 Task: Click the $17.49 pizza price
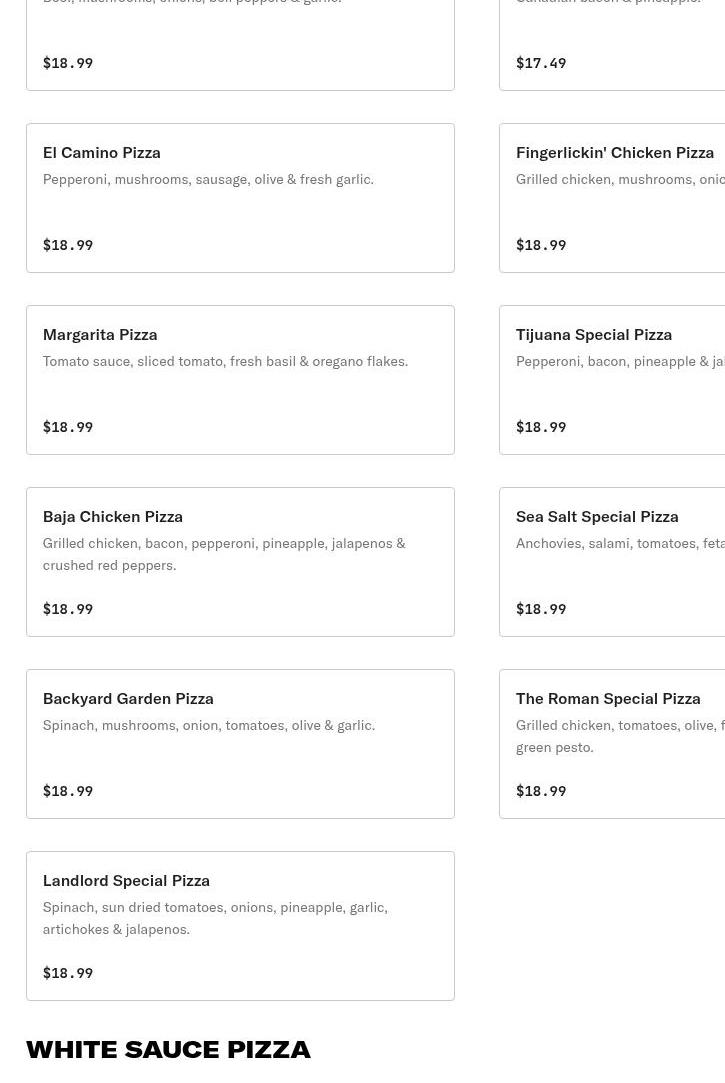(x=541, y=63)
